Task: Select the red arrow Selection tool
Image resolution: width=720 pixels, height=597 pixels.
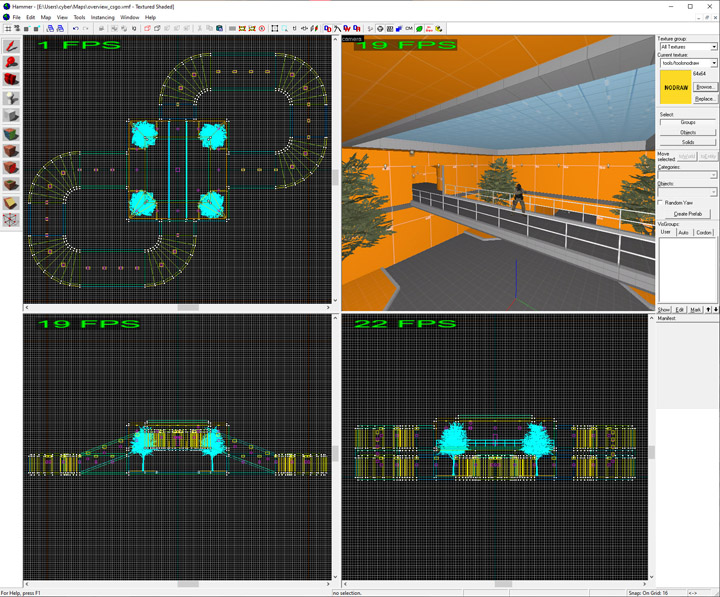Action: (x=11, y=46)
